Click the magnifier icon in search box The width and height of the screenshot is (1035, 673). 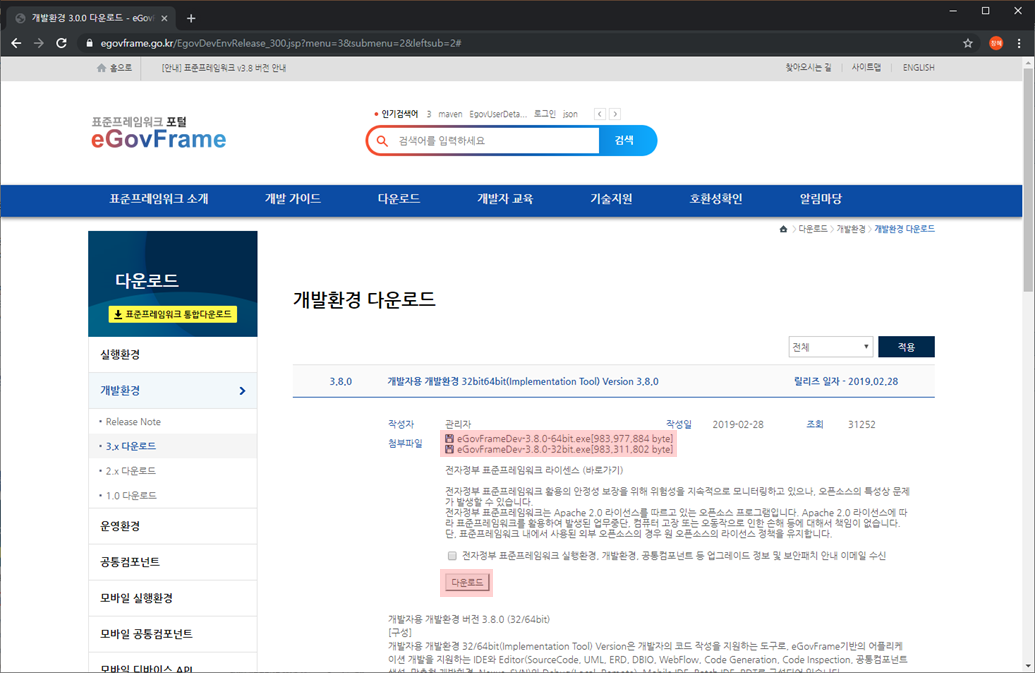[382, 141]
